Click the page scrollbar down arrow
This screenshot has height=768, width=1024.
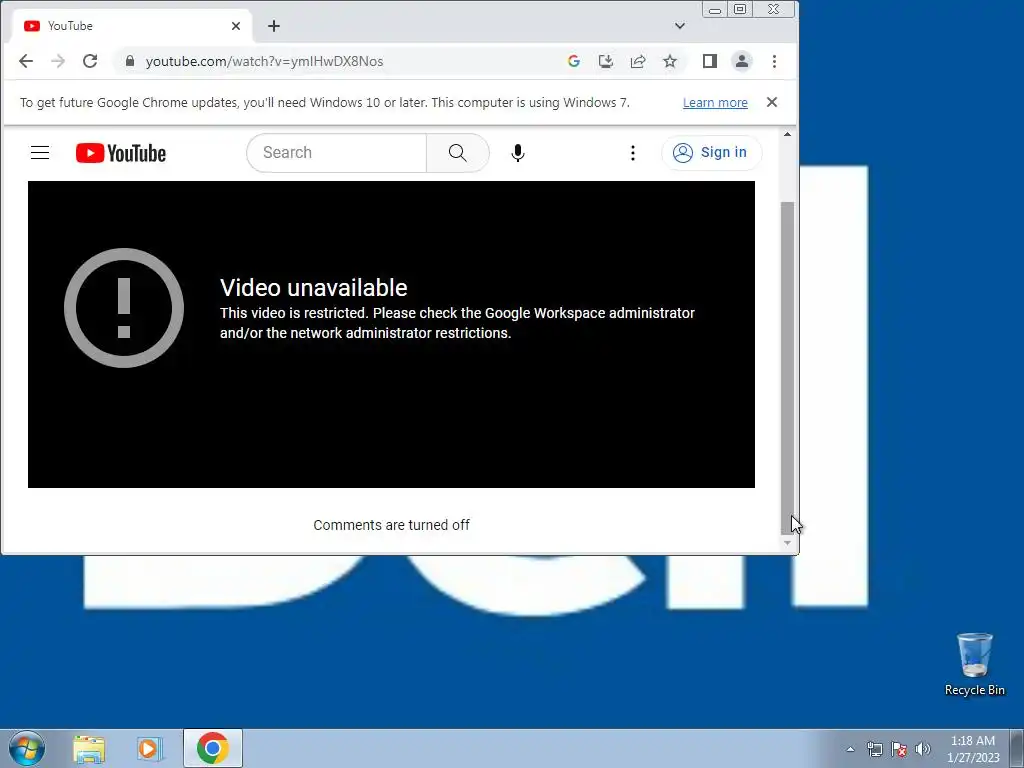tap(788, 543)
